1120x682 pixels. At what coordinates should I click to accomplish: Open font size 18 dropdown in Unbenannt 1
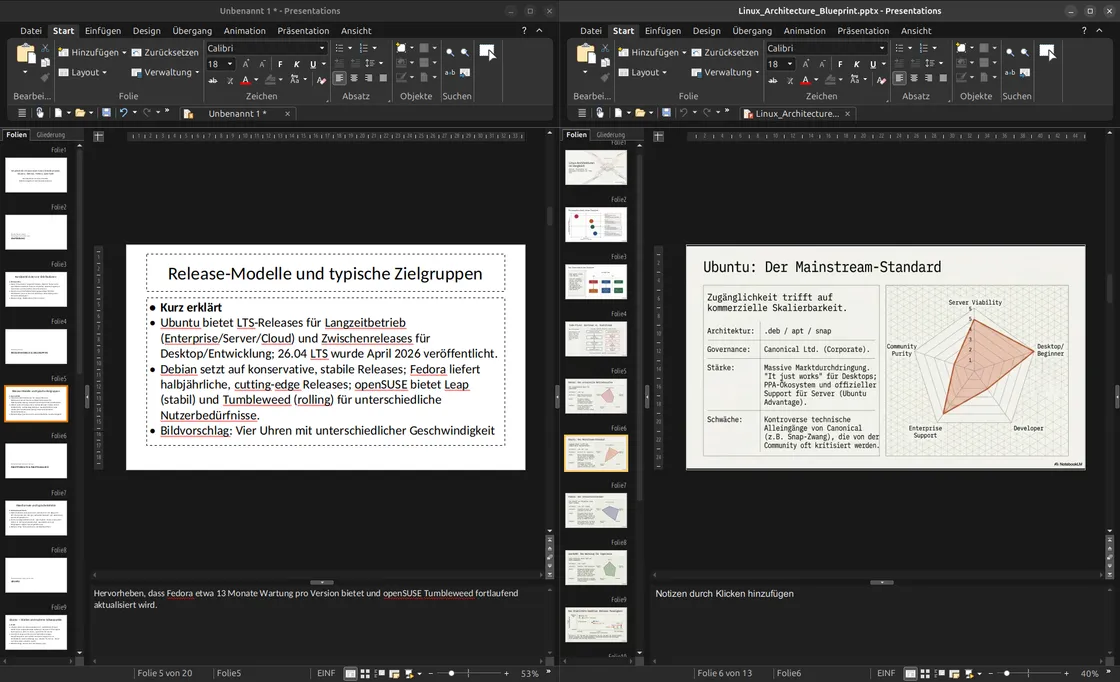click(x=230, y=64)
